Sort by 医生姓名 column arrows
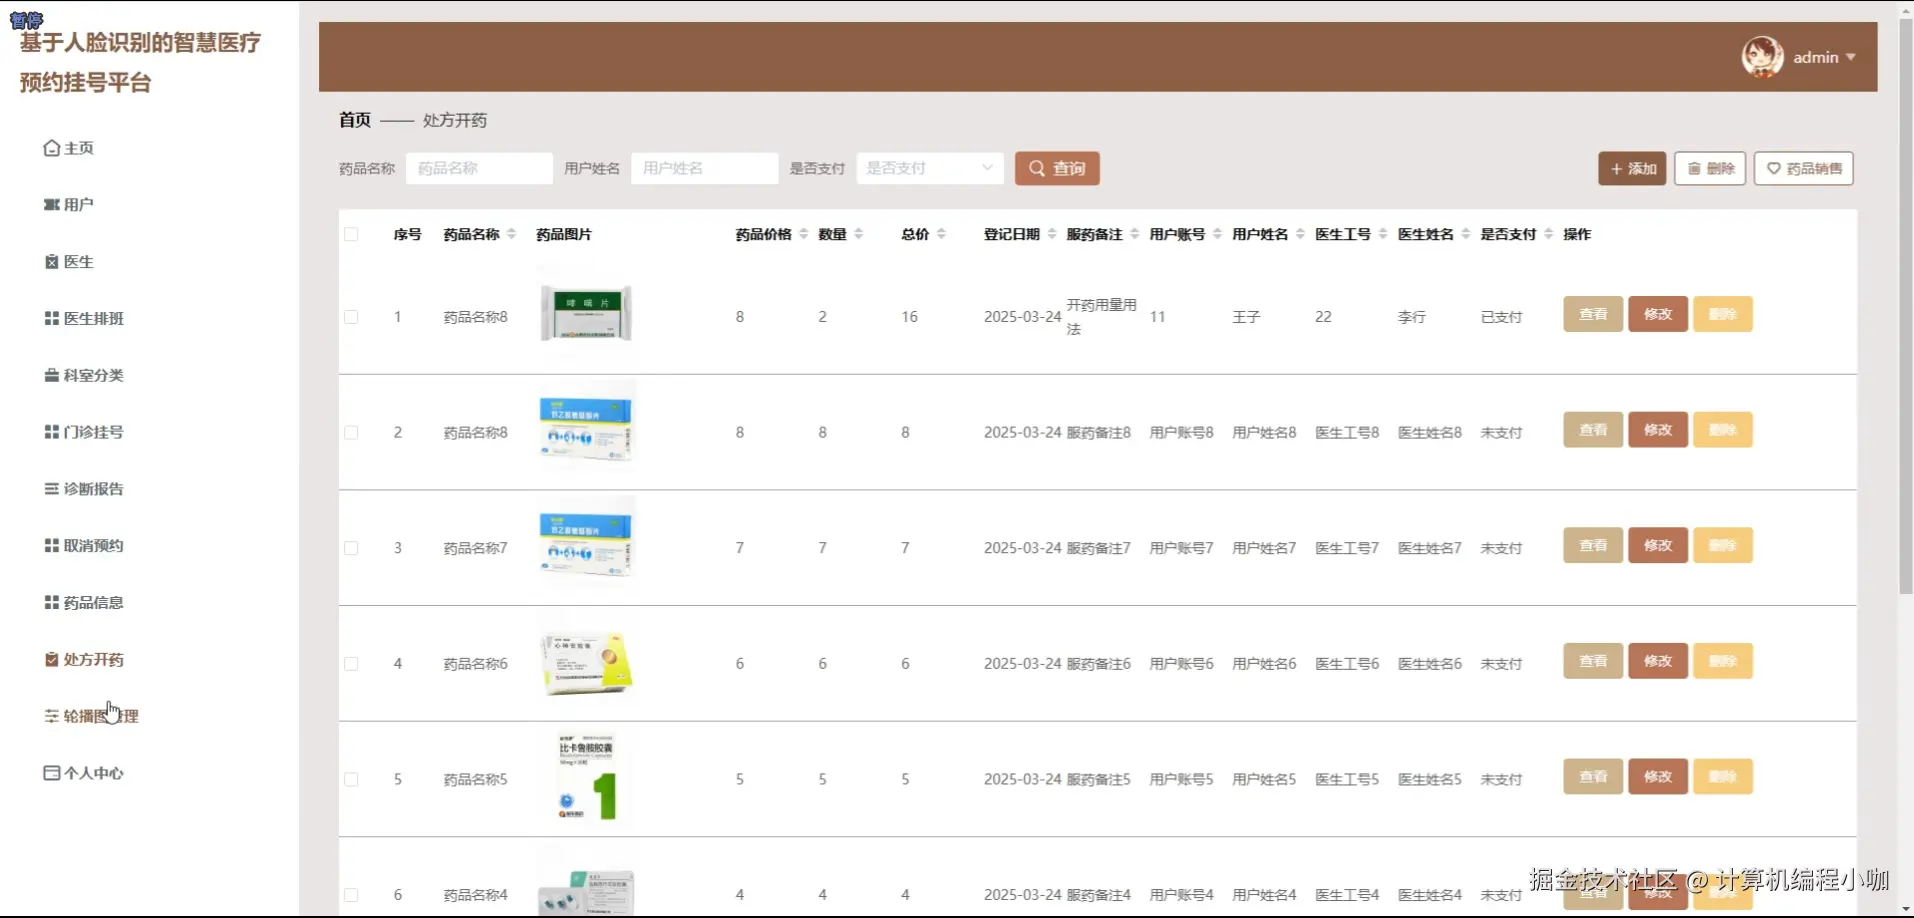1914x918 pixels. (x=1466, y=234)
